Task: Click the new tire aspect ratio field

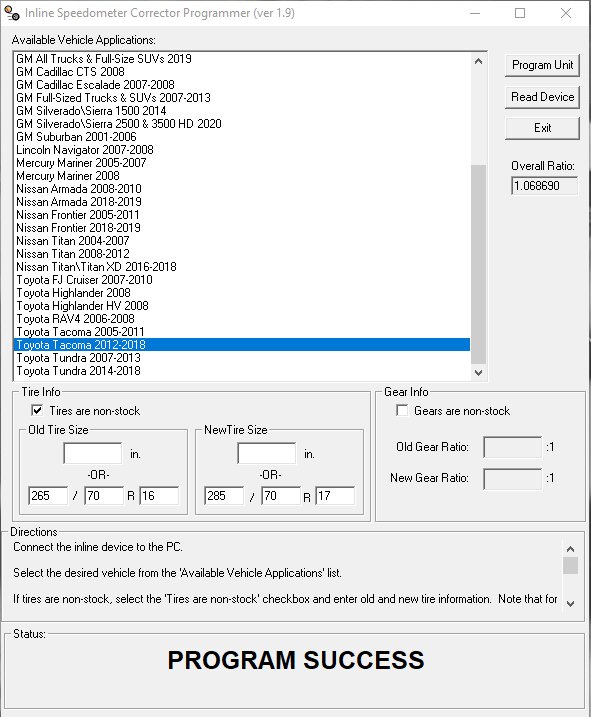Action: [x=281, y=496]
